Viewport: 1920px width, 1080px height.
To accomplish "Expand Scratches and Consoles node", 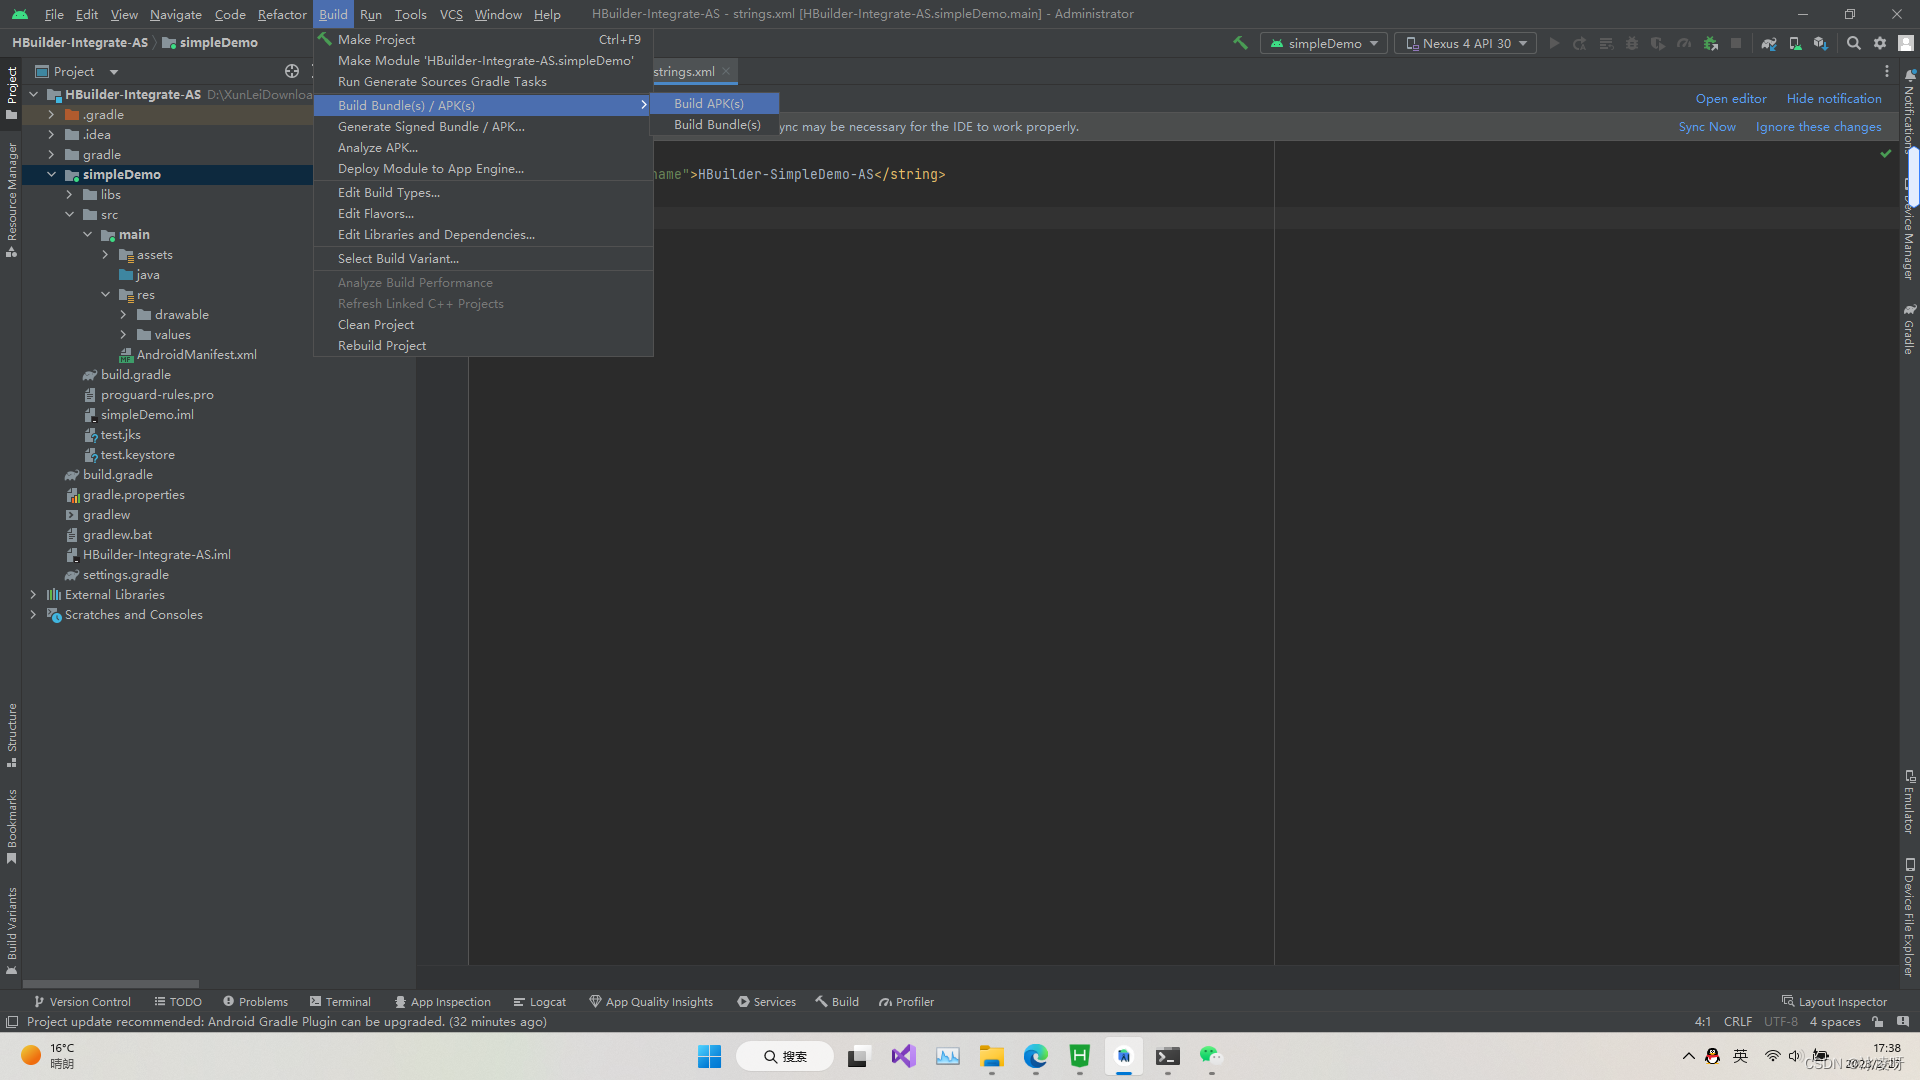I will click(33, 614).
